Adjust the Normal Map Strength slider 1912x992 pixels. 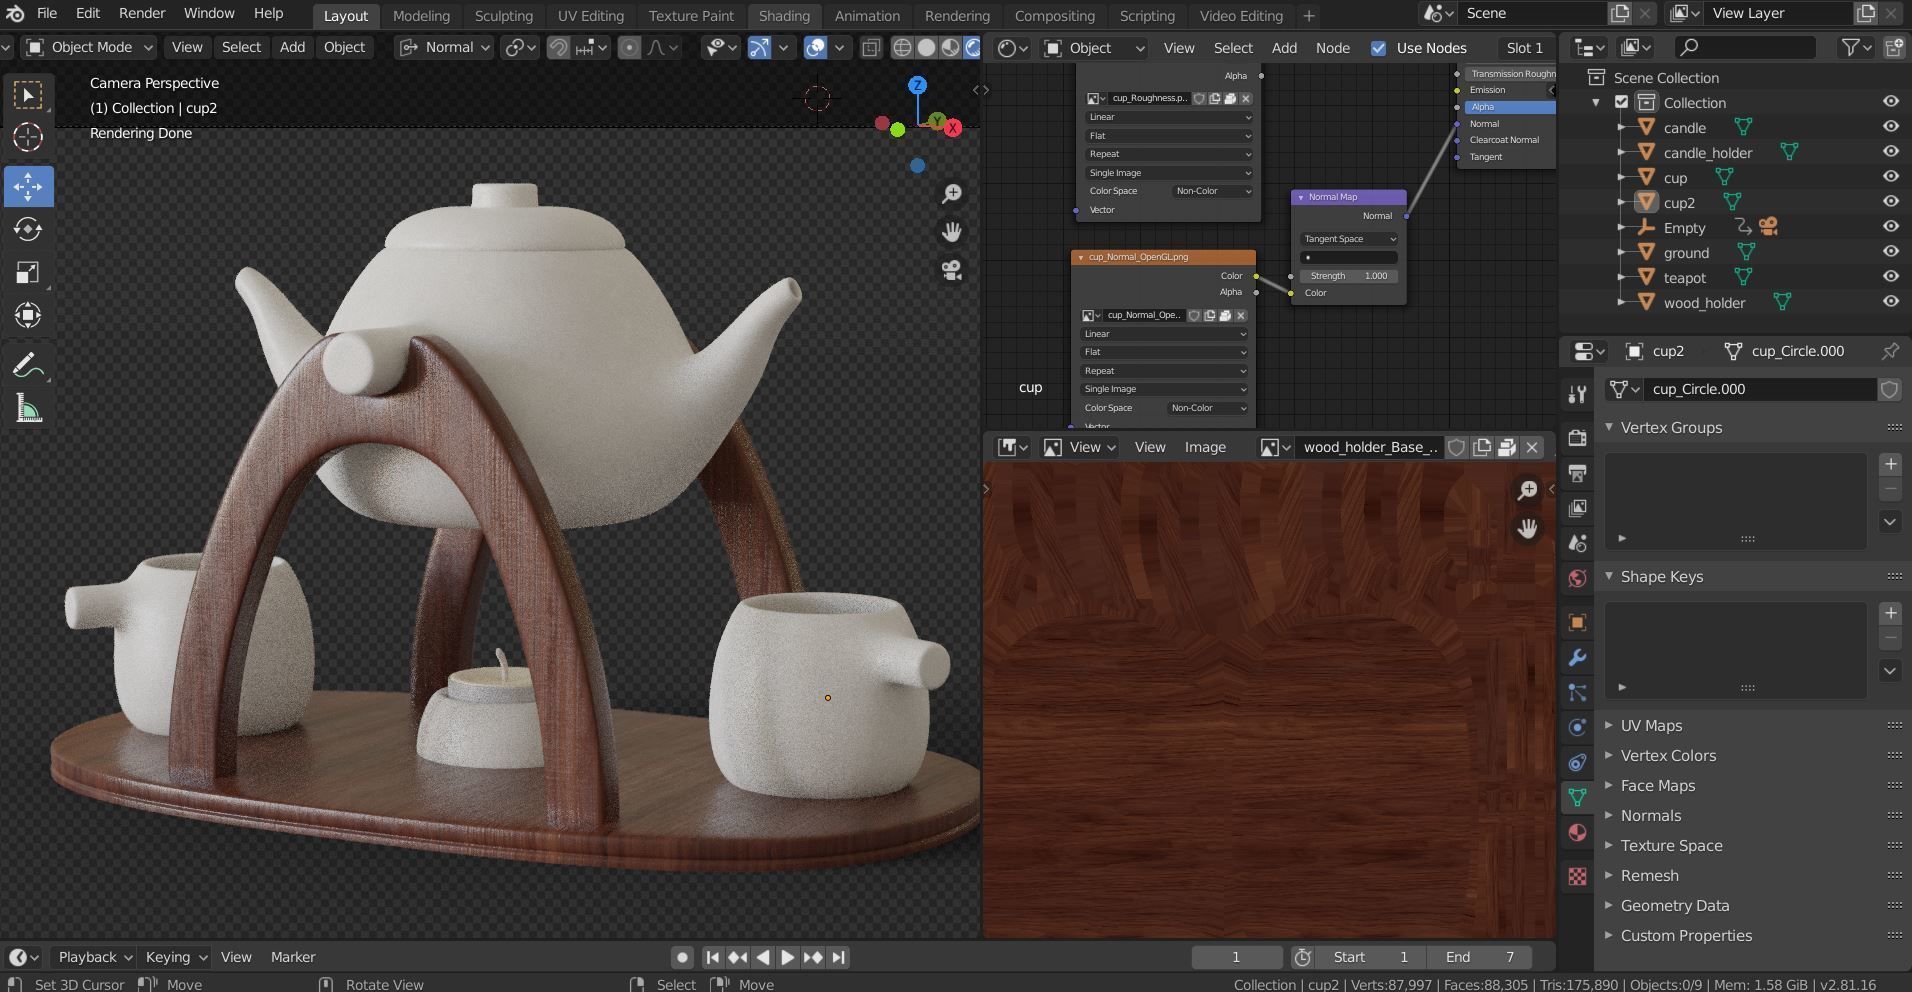[1349, 276]
